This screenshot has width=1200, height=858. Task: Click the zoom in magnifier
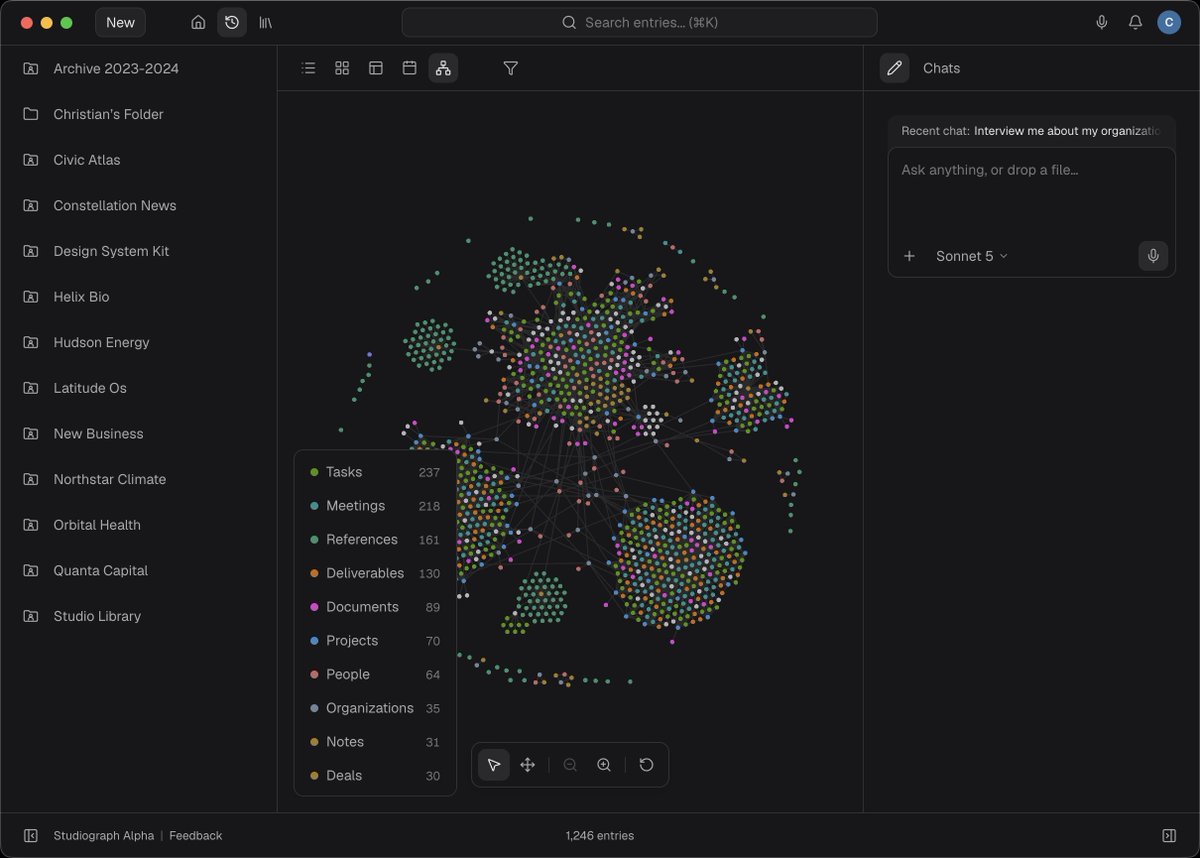604,765
